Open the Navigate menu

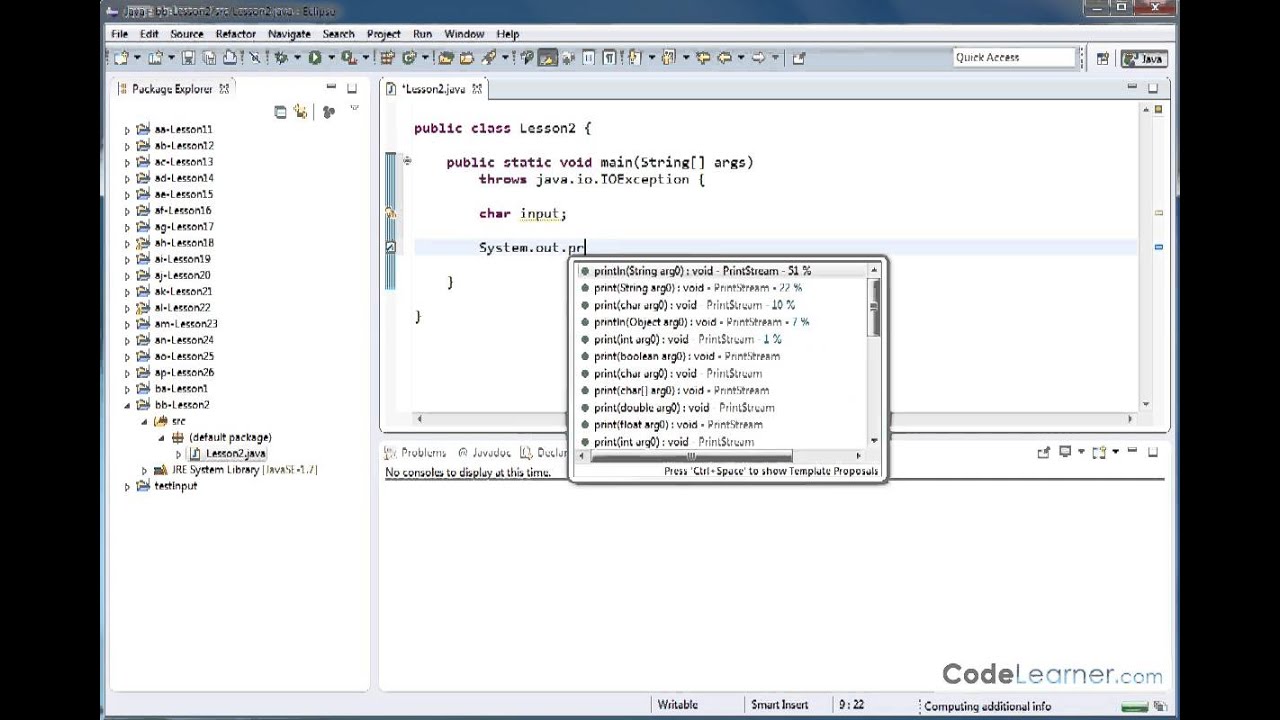click(289, 34)
